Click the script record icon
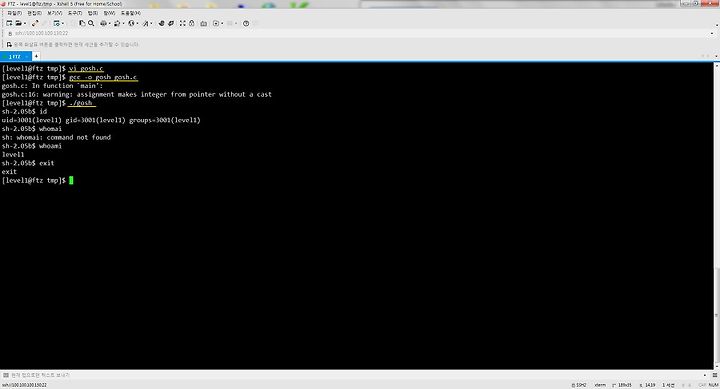Viewport: 720px width, 389px height. [216, 23]
